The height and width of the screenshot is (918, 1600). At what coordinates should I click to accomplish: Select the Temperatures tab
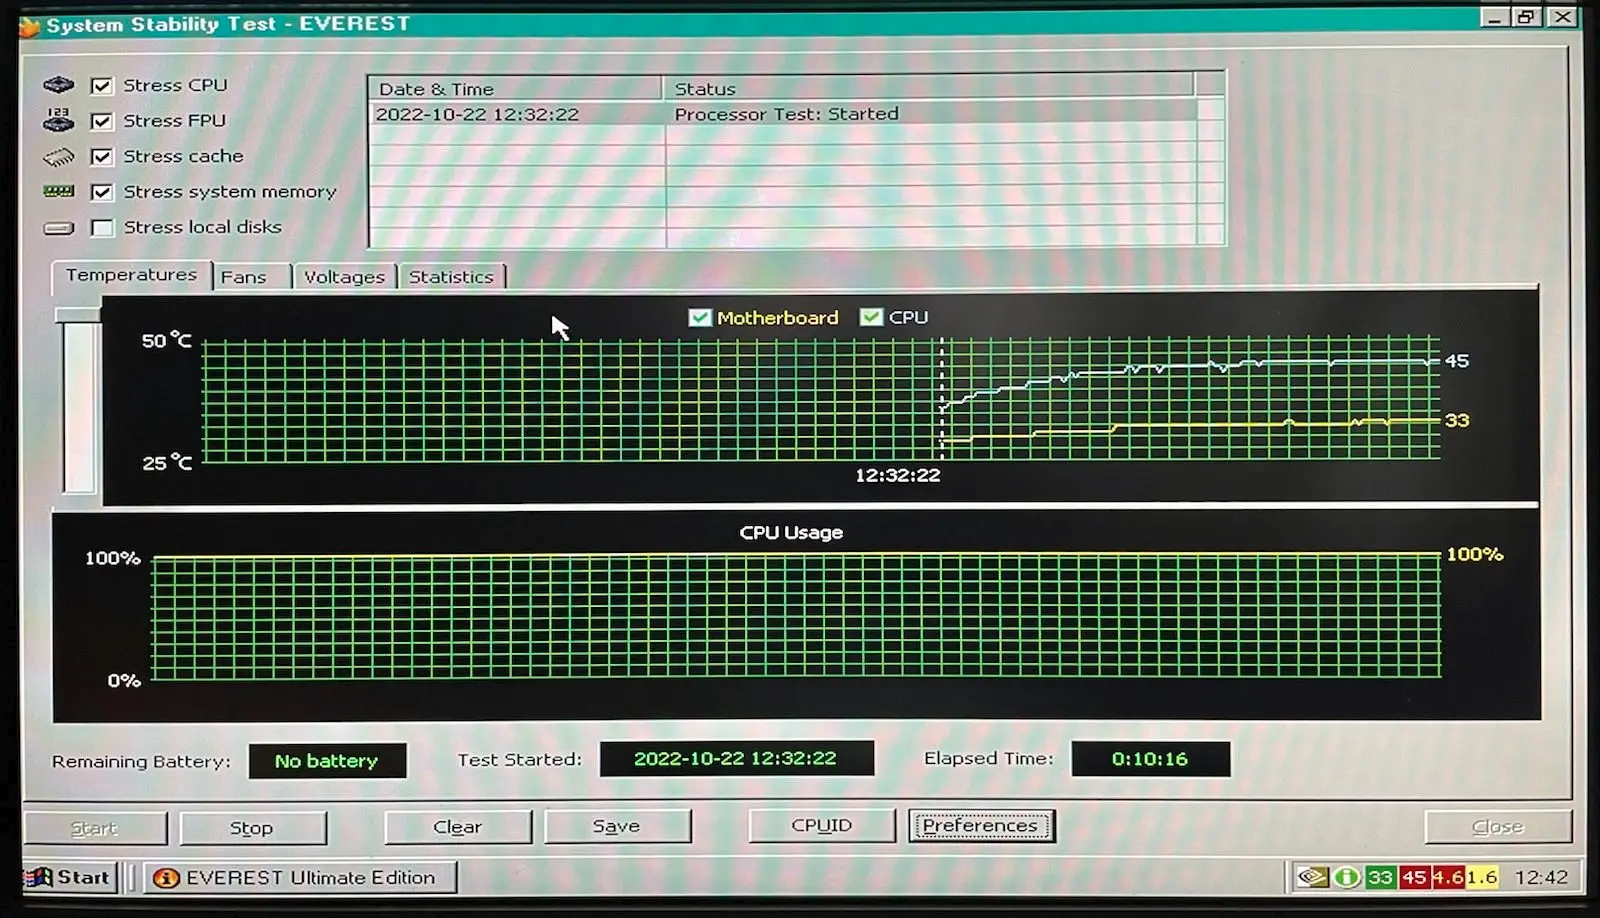[x=131, y=275]
